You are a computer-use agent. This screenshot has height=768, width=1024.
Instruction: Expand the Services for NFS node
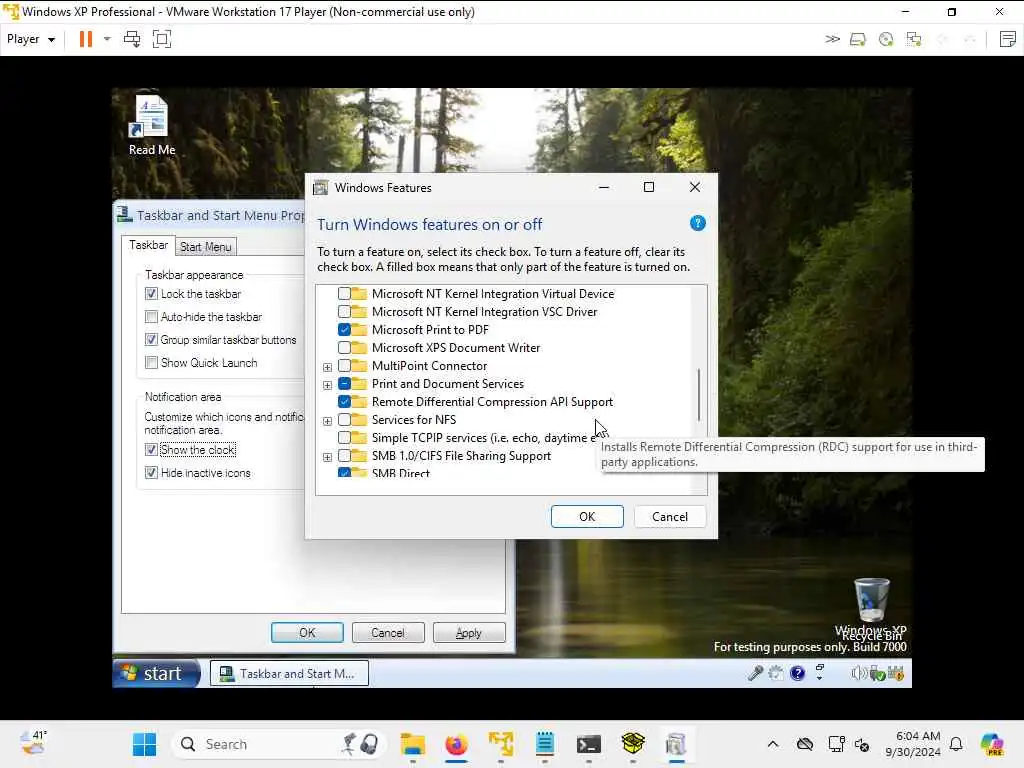click(327, 421)
